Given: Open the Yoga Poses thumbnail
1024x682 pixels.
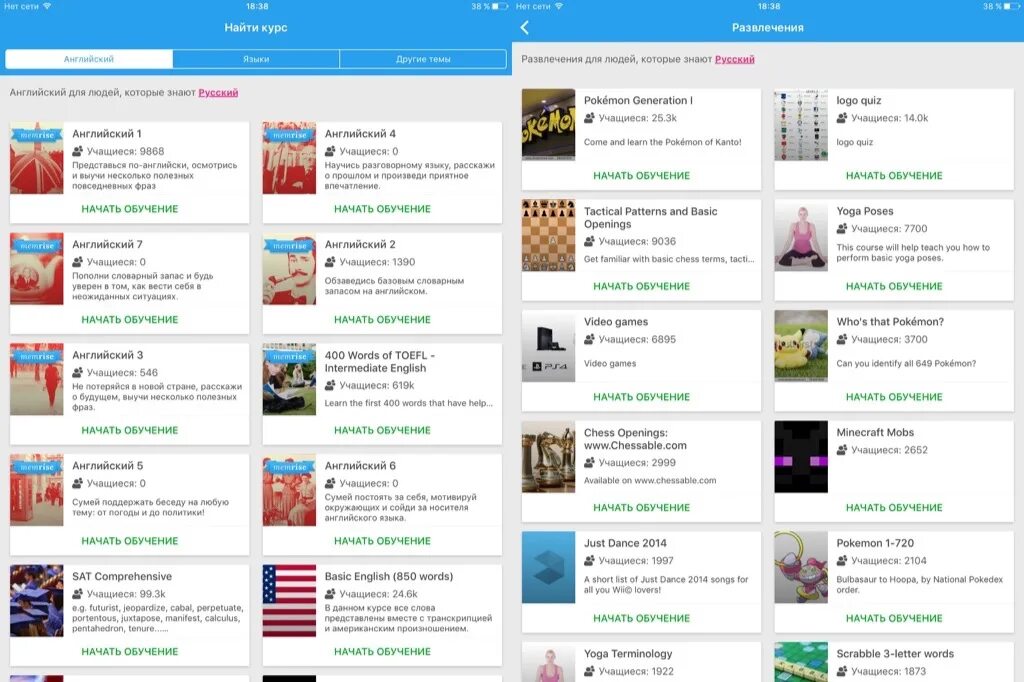Looking at the screenshot, I should (x=801, y=235).
